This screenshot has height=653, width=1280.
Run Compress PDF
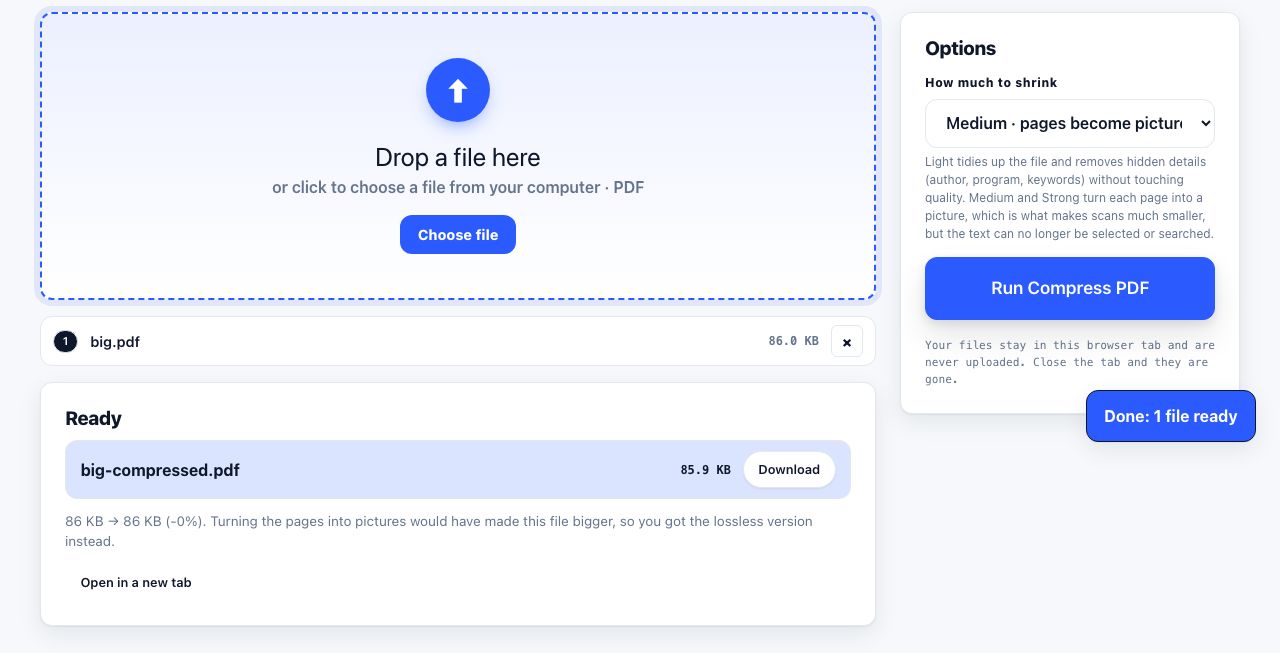(x=1070, y=288)
